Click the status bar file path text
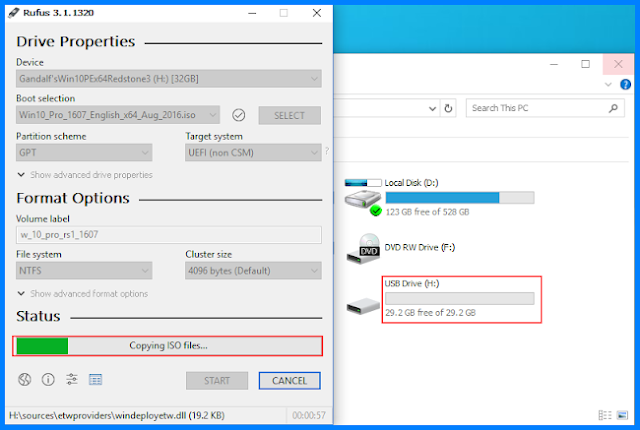640x430 pixels. [117, 415]
